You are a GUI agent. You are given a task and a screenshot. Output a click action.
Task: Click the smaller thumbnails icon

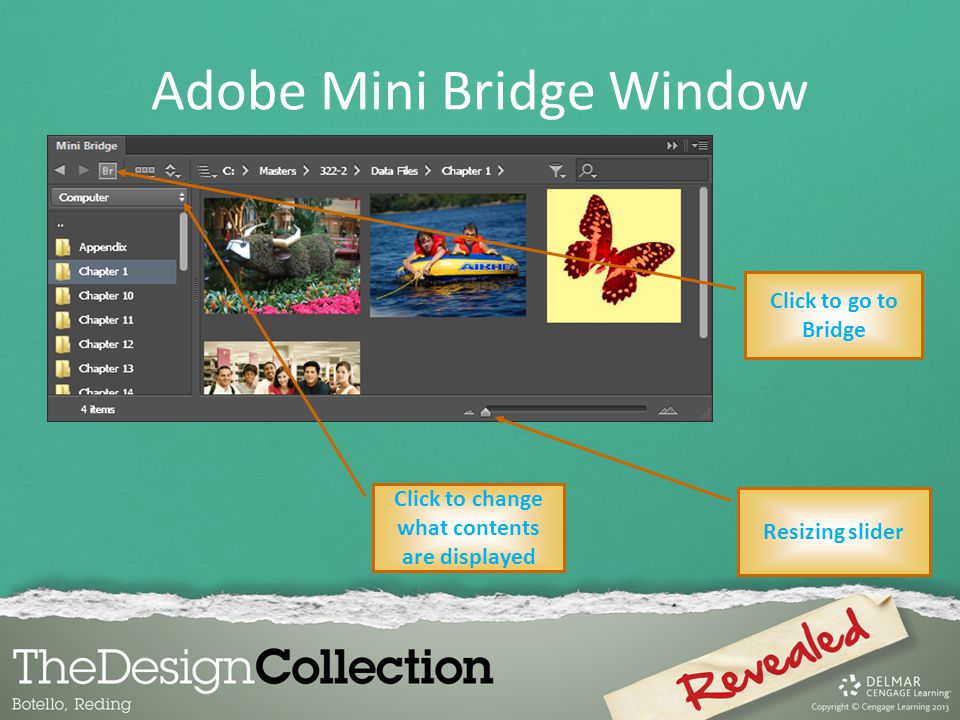pos(469,412)
